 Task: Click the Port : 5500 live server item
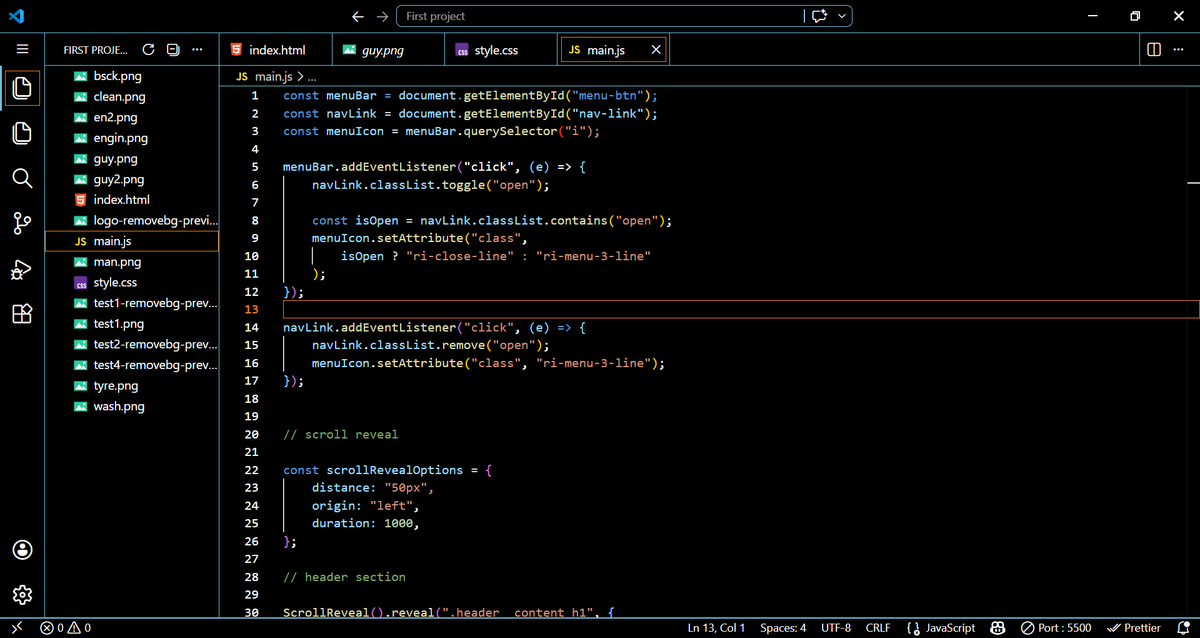1056,628
